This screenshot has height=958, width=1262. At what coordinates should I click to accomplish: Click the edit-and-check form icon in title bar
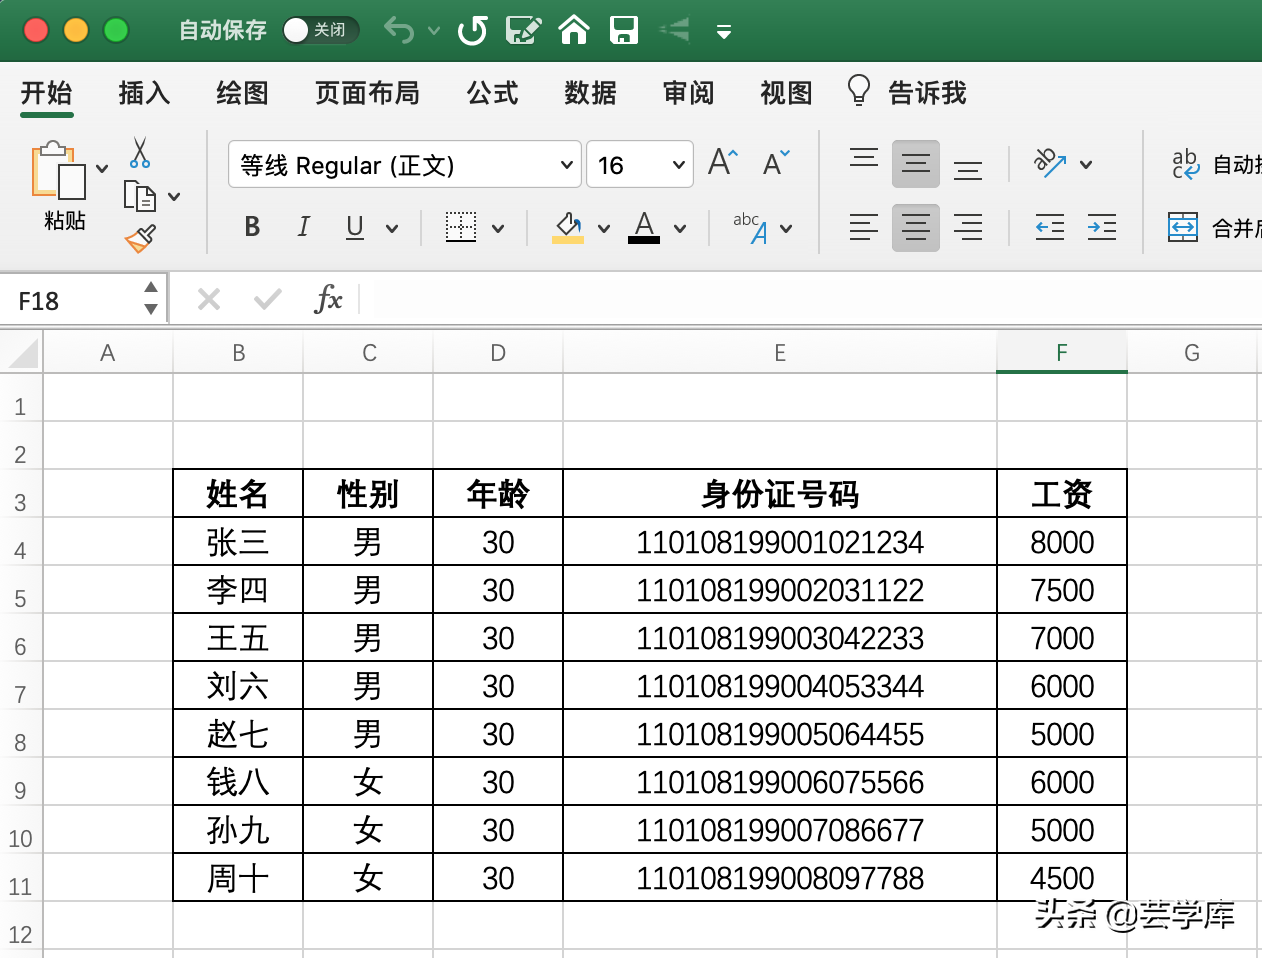(x=523, y=30)
